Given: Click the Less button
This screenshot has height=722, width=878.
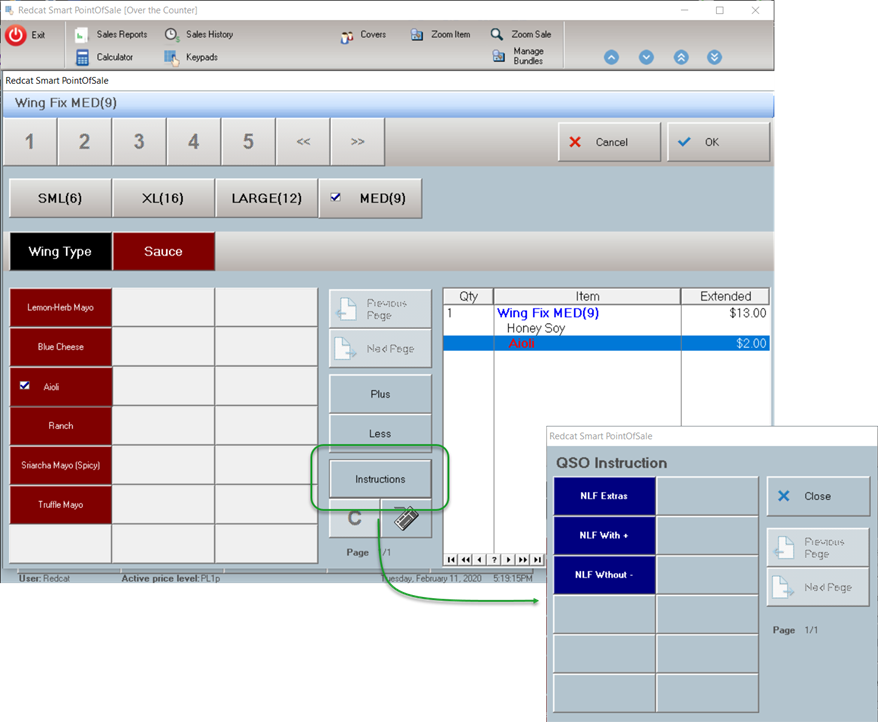Looking at the screenshot, I should point(380,434).
